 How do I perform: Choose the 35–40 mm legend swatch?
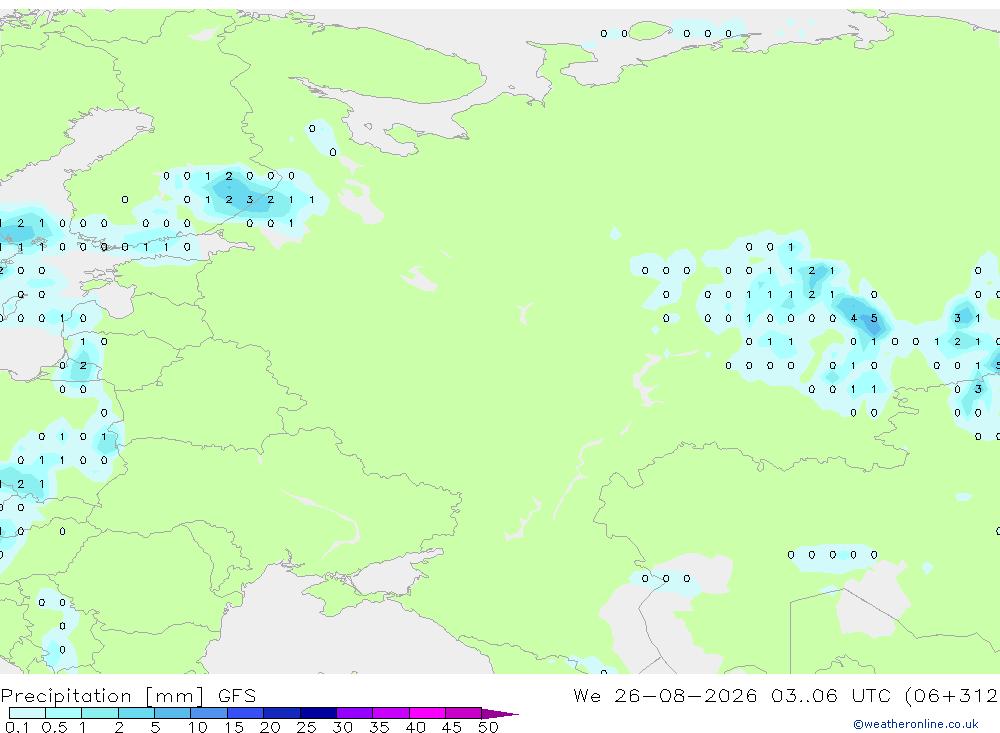point(391,713)
